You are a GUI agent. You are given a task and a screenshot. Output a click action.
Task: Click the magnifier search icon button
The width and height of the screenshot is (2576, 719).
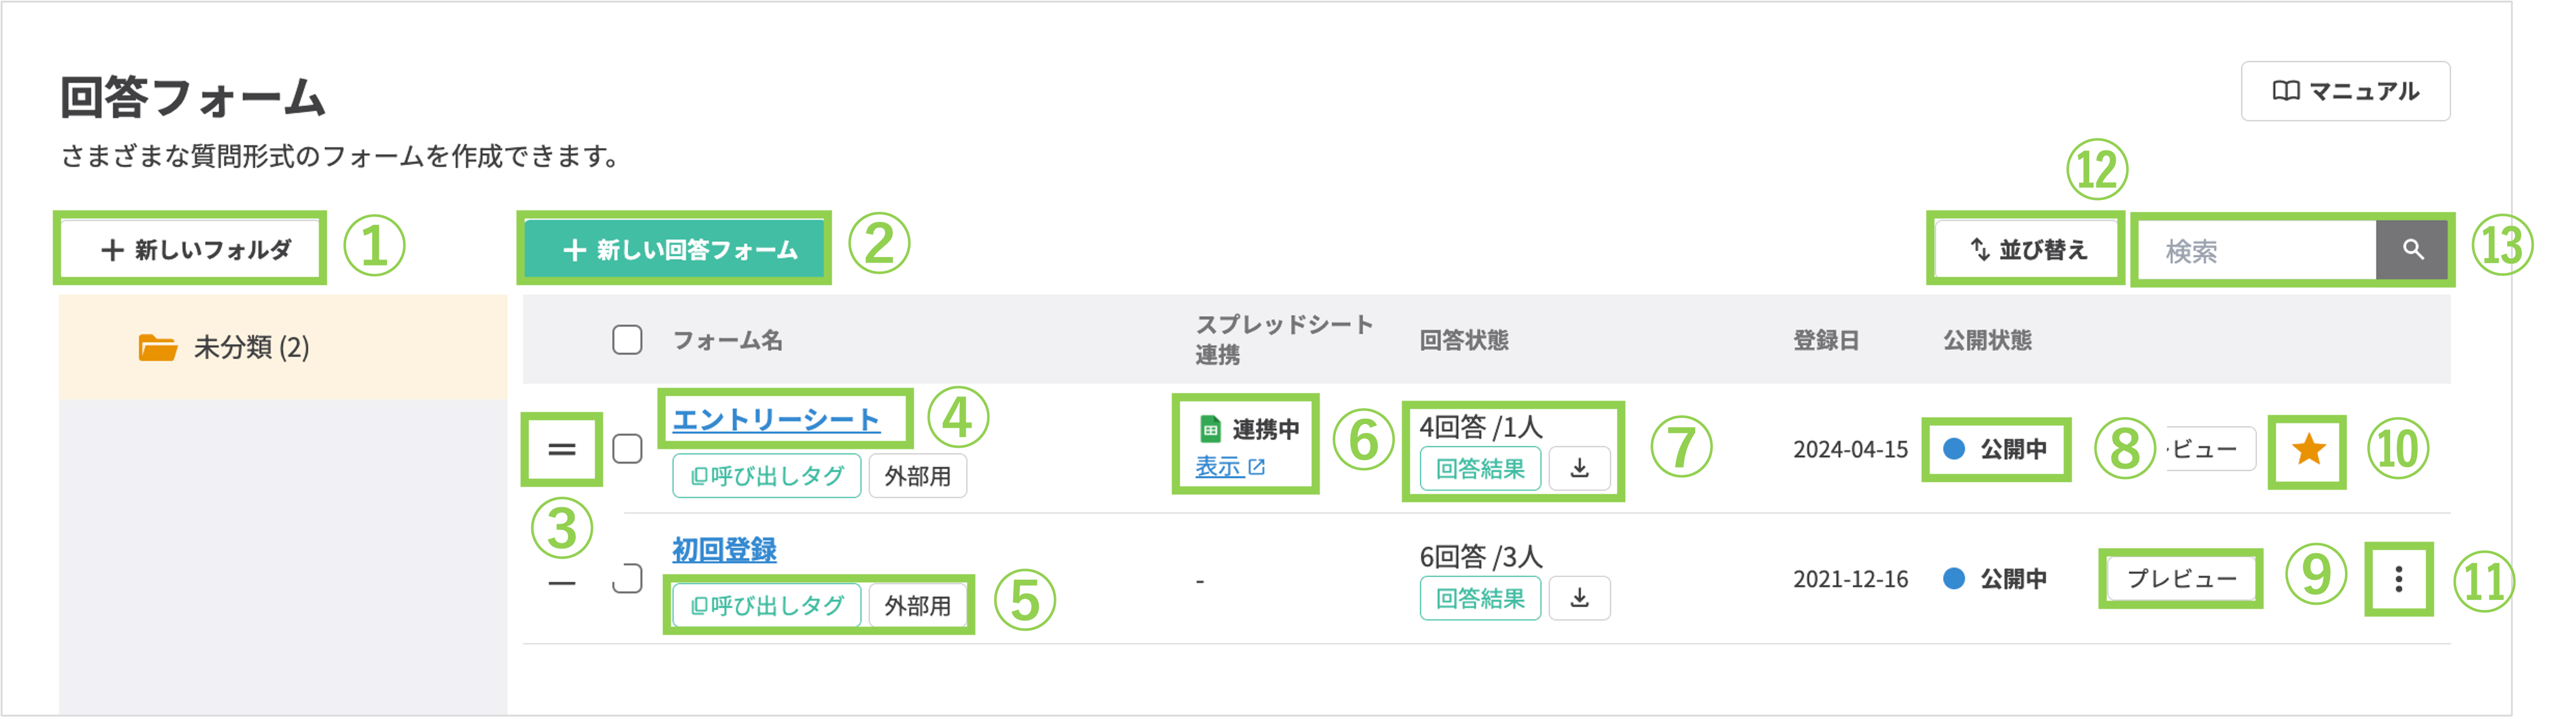click(x=2412, y=250)
